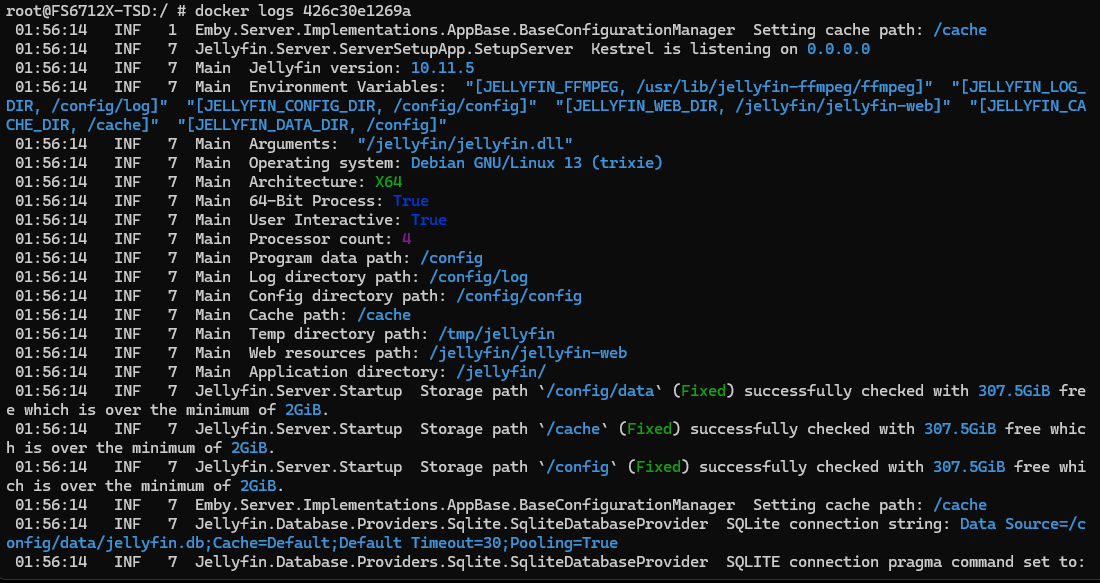The height and width of the screenshot is (583, 1100).
Task: Click the Program data path /config value
Action: (451, 257)
